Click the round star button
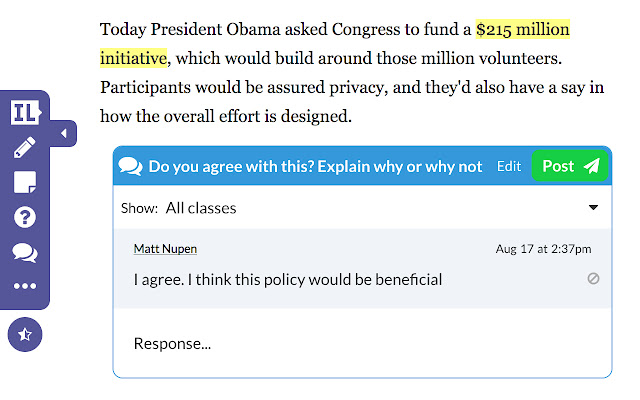Image resolution: width=640 pixels, height=400 pixels. tap(25, 335)
